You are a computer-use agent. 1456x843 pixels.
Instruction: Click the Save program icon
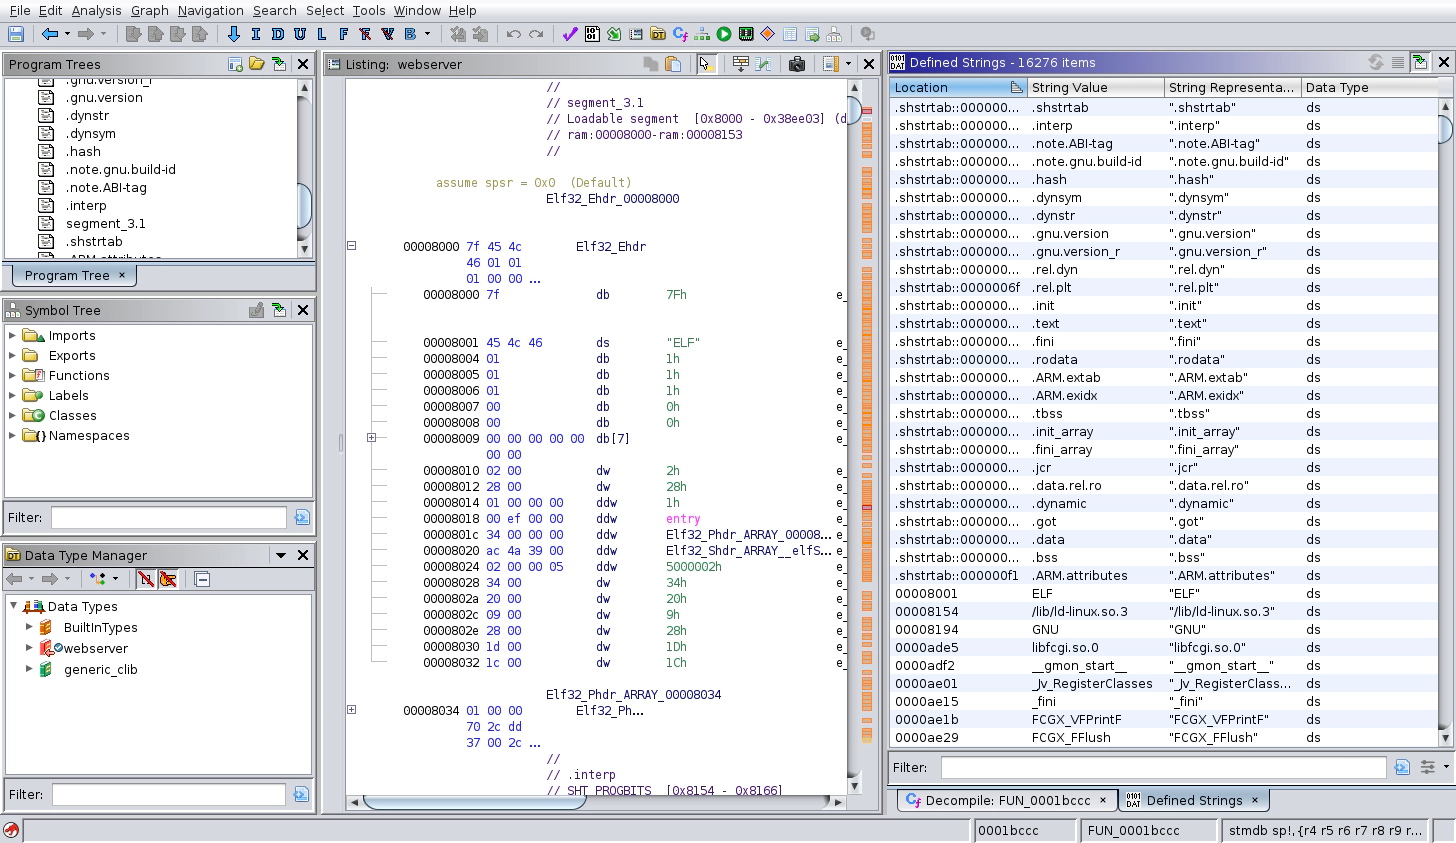[x=16, y=34]
